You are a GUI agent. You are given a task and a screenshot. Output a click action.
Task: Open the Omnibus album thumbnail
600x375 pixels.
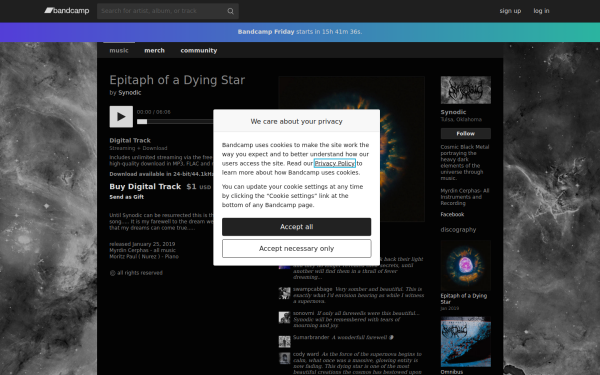(466, 342)
